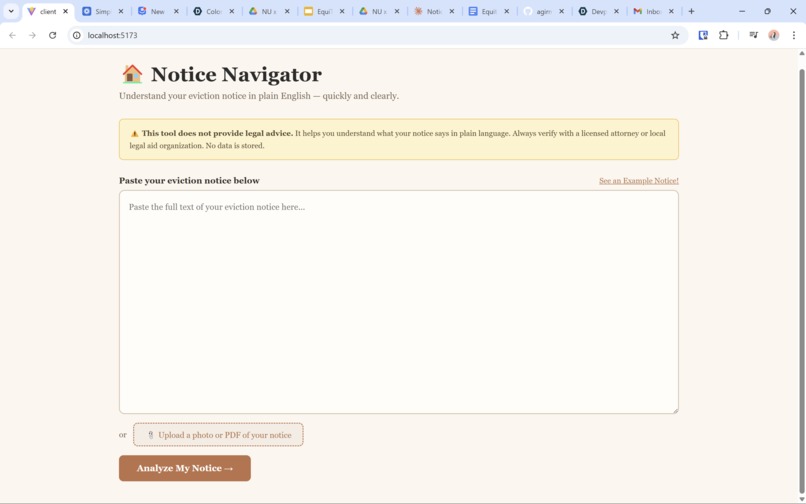Click the 'Understand your eviction notice' tagline
806x504 pixels.
pyautogui.click(x=259, y=96)
